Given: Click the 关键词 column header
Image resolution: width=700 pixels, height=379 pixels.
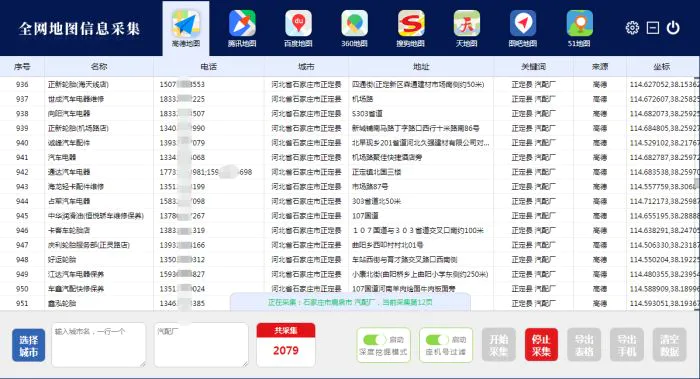Looking at the screenshot, I should coord(533,67).
